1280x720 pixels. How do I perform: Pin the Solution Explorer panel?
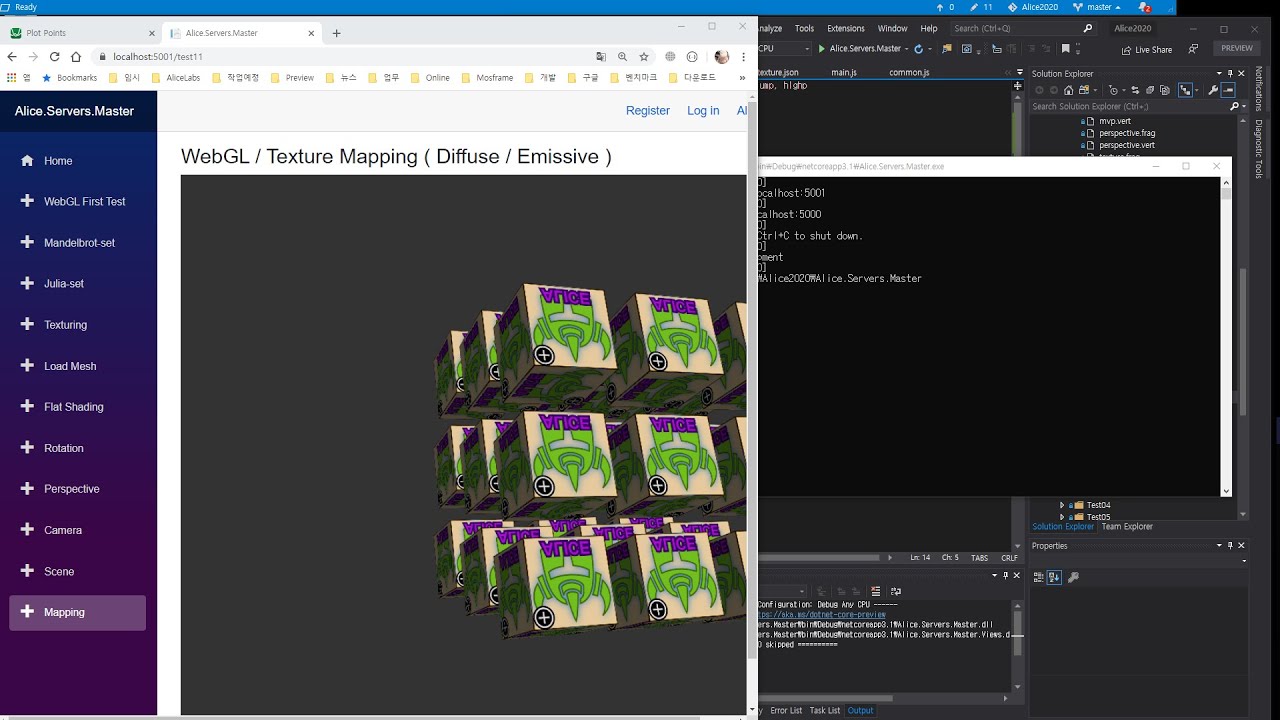[x=1230, y=73]
